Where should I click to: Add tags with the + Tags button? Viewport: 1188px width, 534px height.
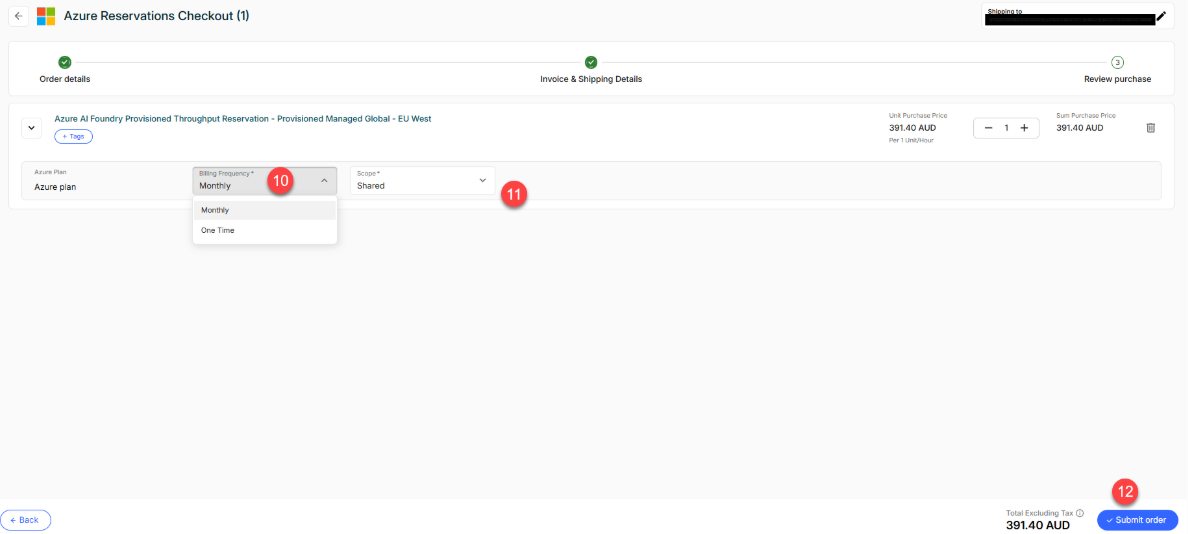point(73,136)
